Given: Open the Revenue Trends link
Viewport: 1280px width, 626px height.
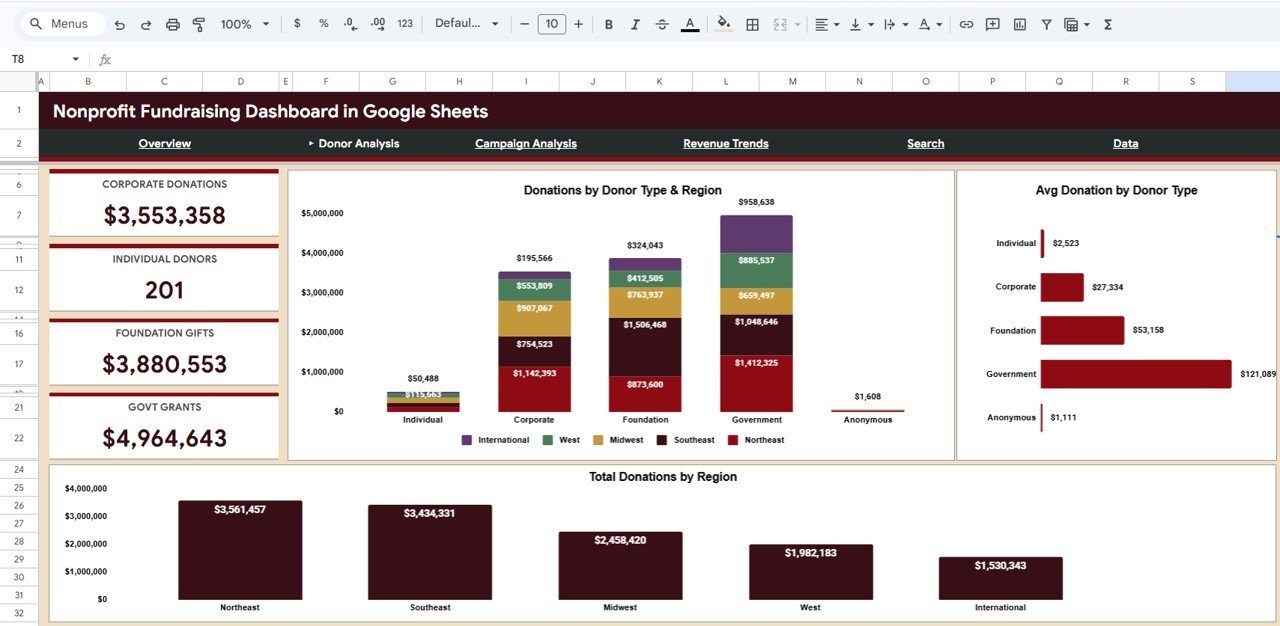Looking at the screenshot, I should [725, 143].
